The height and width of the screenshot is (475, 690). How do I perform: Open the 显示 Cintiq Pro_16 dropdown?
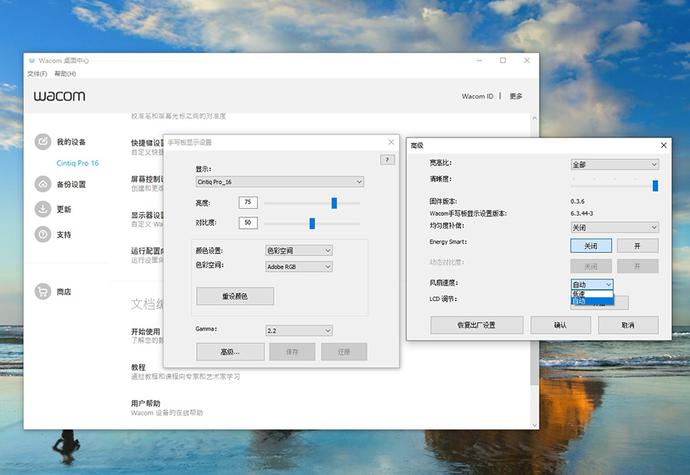[279, 181]
